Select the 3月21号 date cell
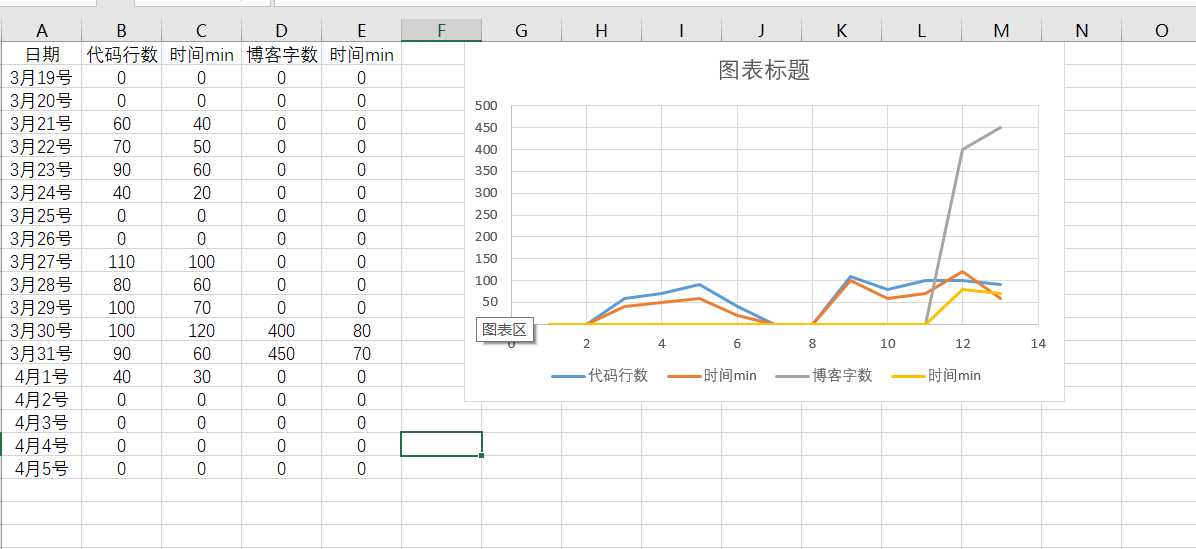Viewport: 1196px width, 549px height. coord(41,124)
